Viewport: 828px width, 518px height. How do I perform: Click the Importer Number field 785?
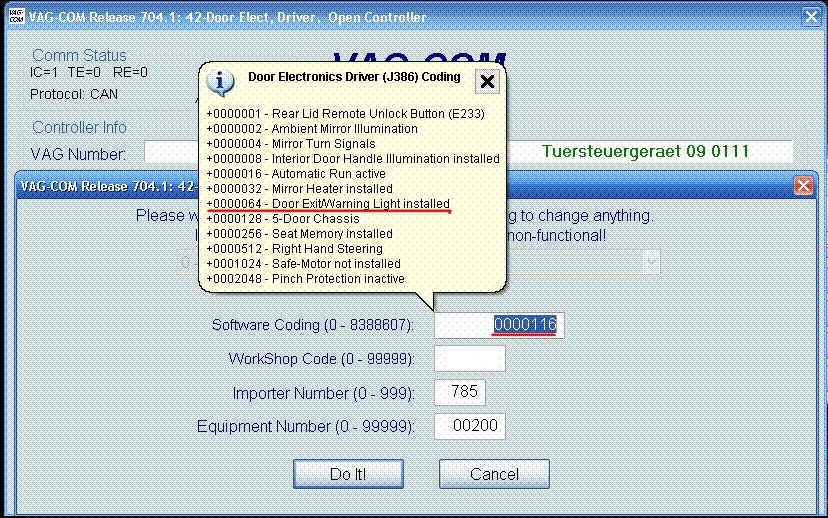459,392
